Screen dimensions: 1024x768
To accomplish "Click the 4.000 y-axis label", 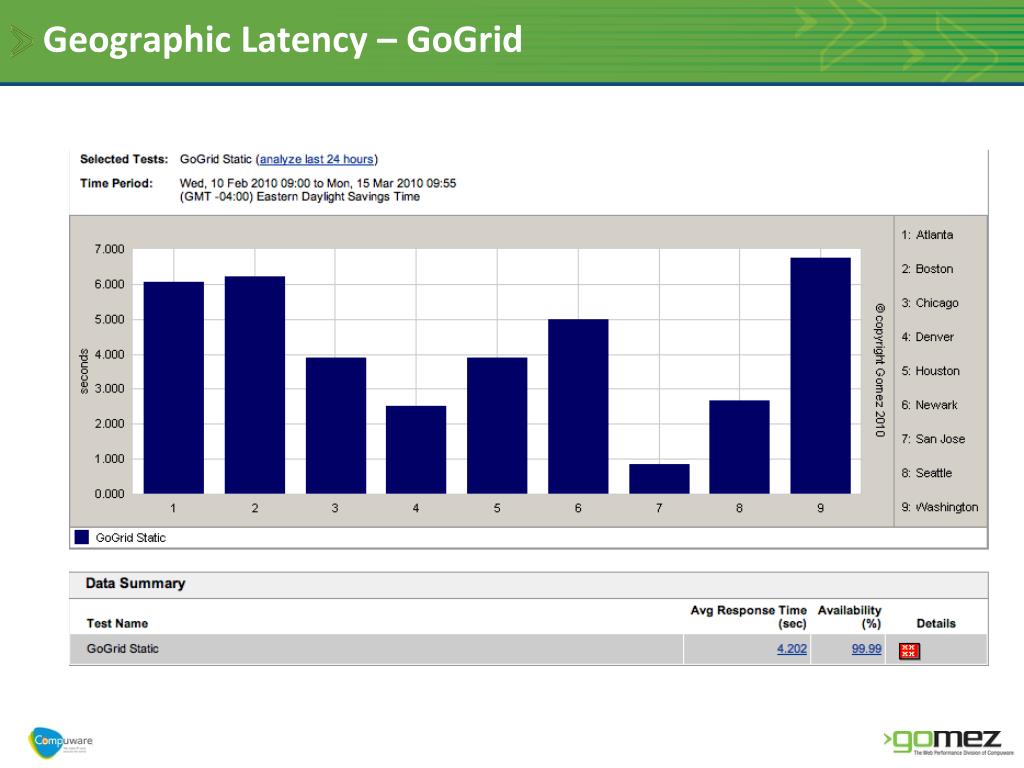I will (x=109, y=355).
